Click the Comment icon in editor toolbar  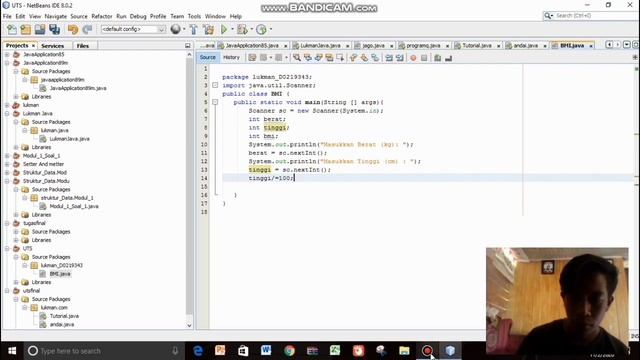pyautogui.click(x=438, y=58)
